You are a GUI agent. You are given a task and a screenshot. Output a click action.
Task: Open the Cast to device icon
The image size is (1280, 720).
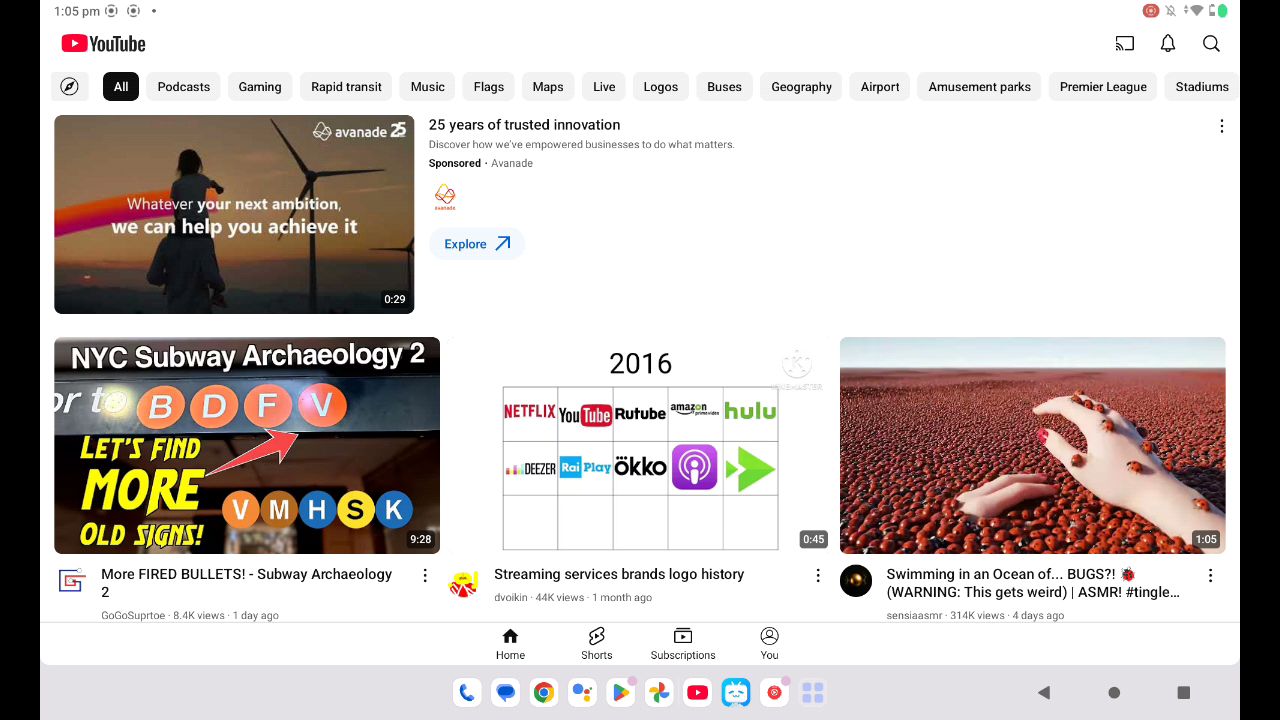click(1125, 44)
